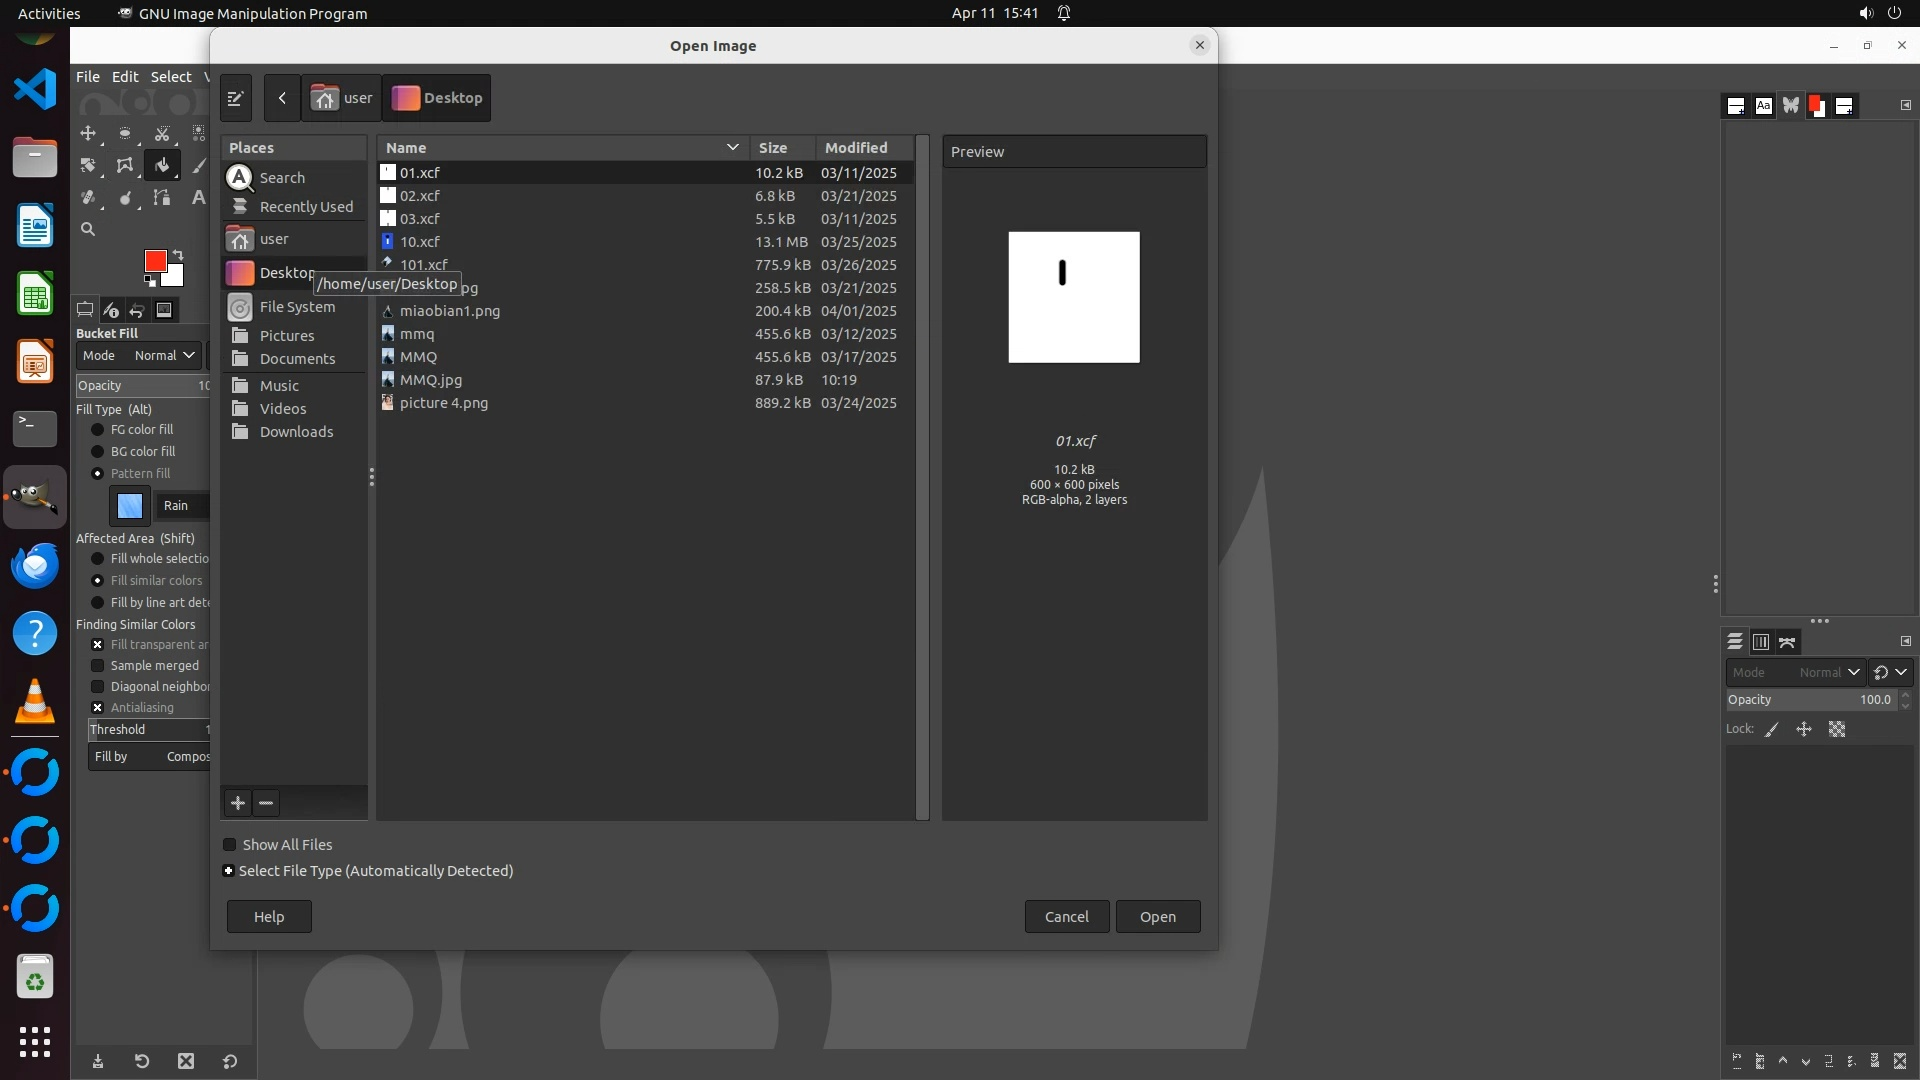1920x1080 pixels.
Task: Click the Cancel button
Action: click(x=1066, y=917)
